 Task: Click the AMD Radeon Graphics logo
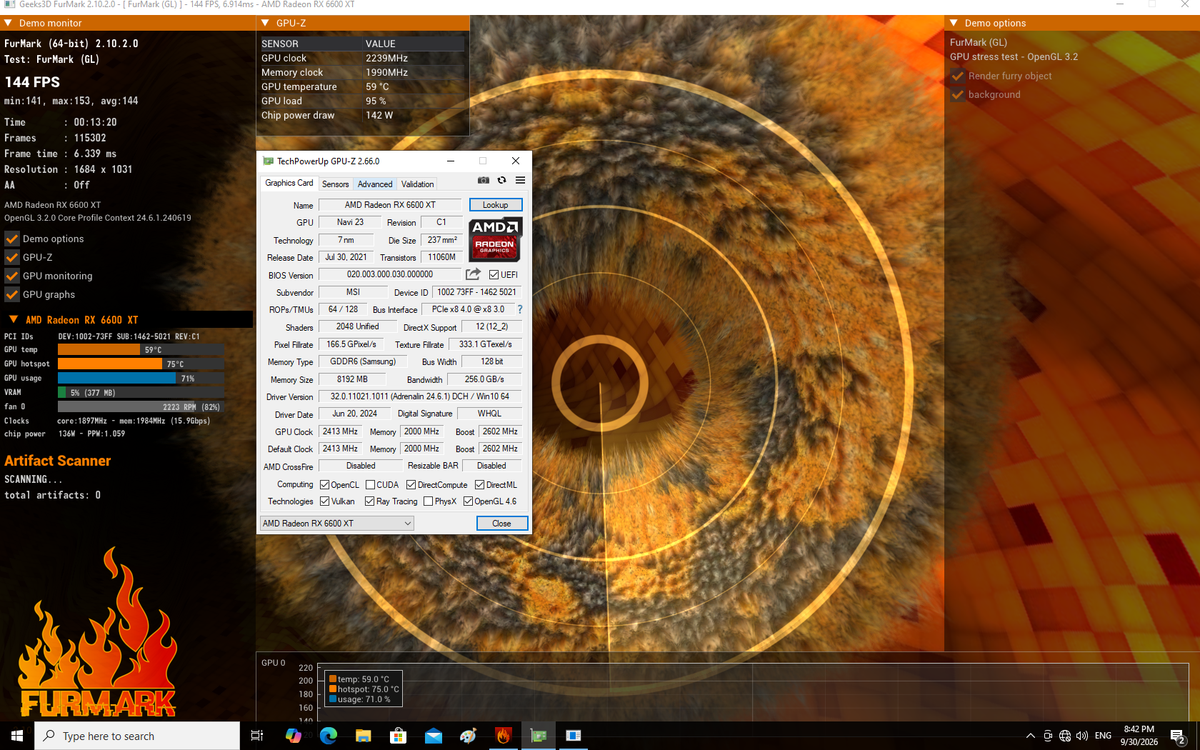pyautogui.click(x=496, y=239)
